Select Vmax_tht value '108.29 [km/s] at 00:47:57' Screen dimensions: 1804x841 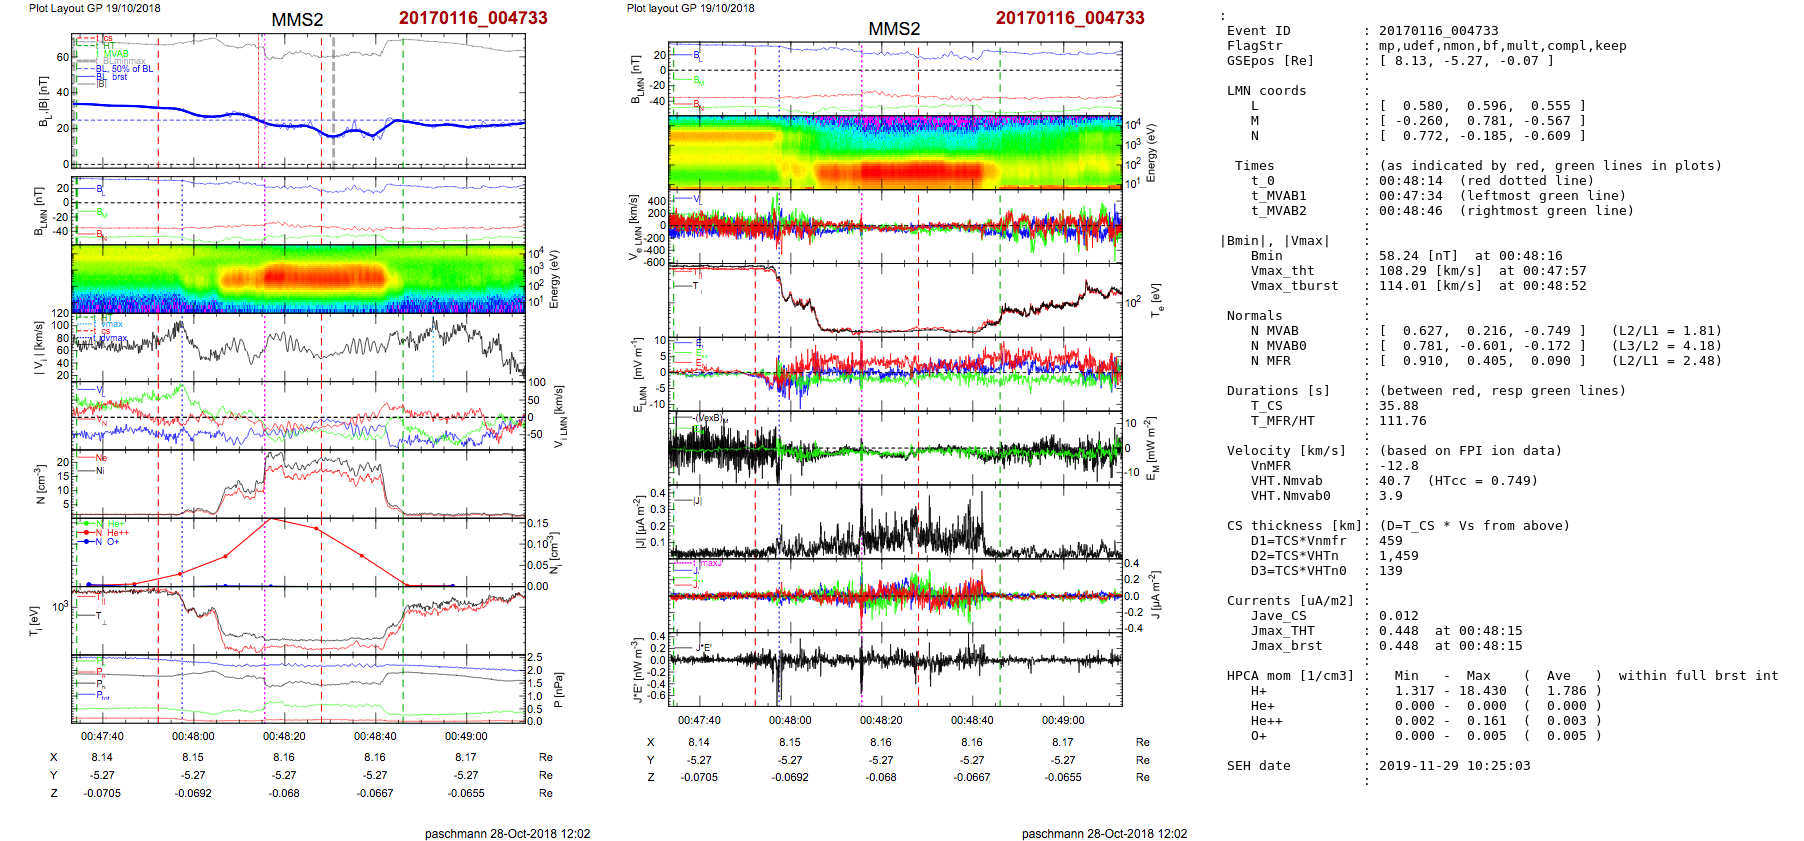[x=1483, y=271]
